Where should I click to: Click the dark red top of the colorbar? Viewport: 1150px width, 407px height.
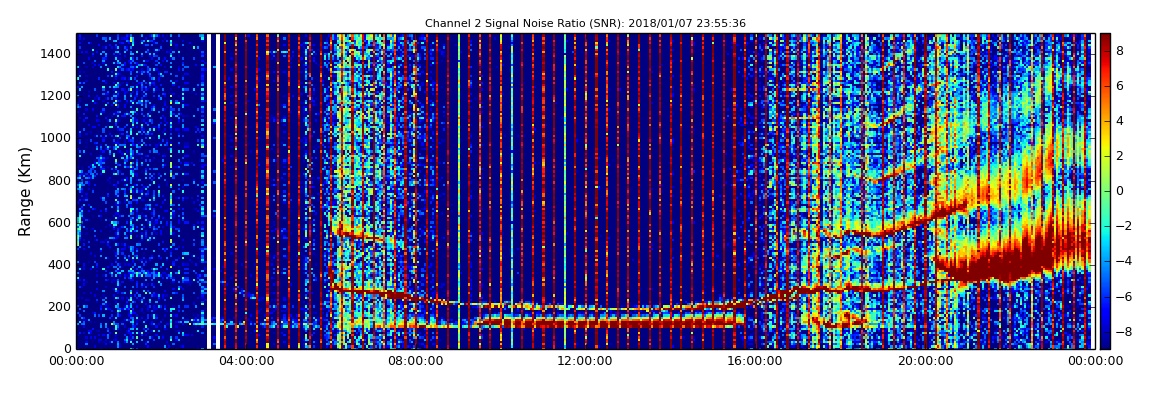coord(1105,40)
